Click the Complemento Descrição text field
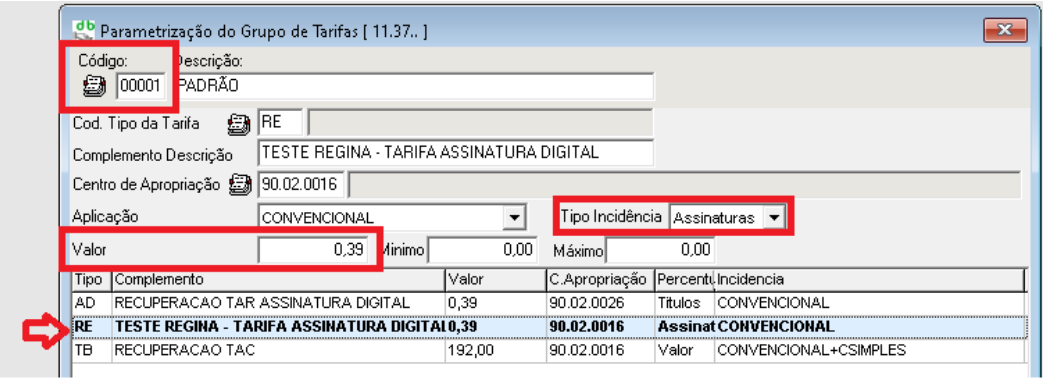 455,153
